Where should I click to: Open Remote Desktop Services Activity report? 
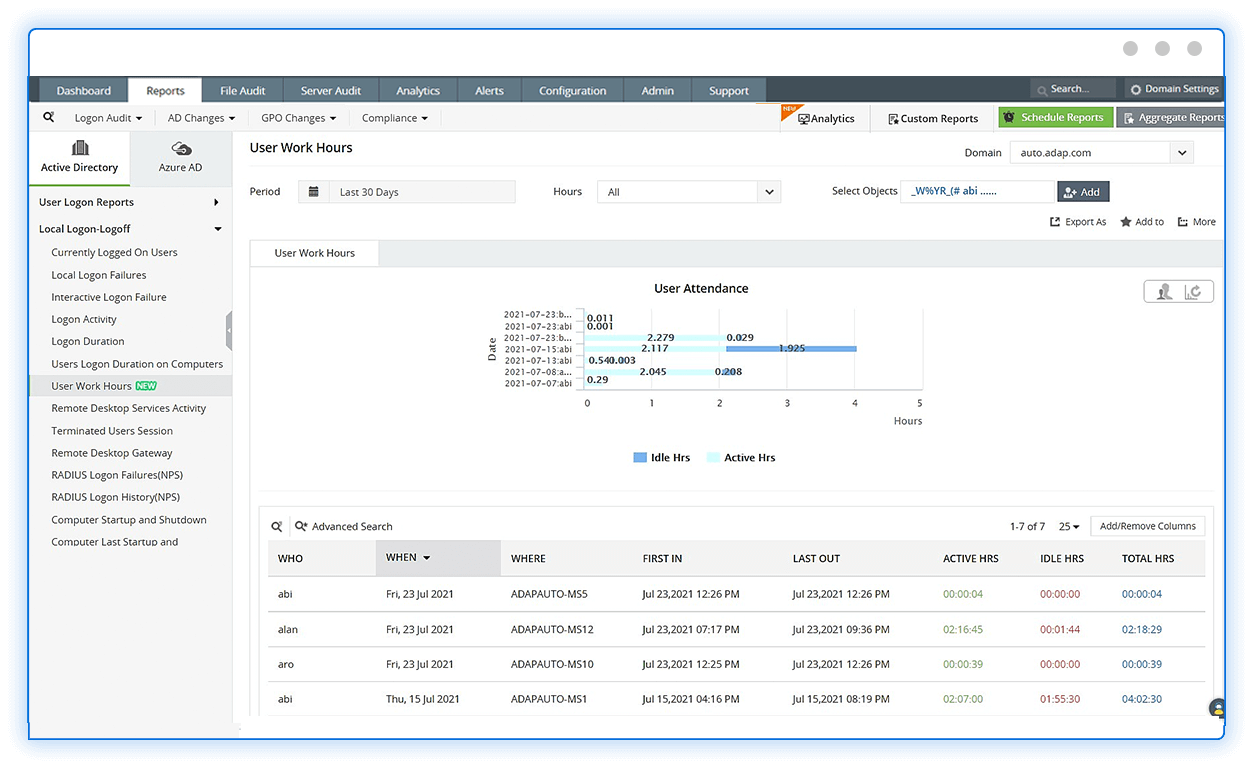tap(129, 408)
